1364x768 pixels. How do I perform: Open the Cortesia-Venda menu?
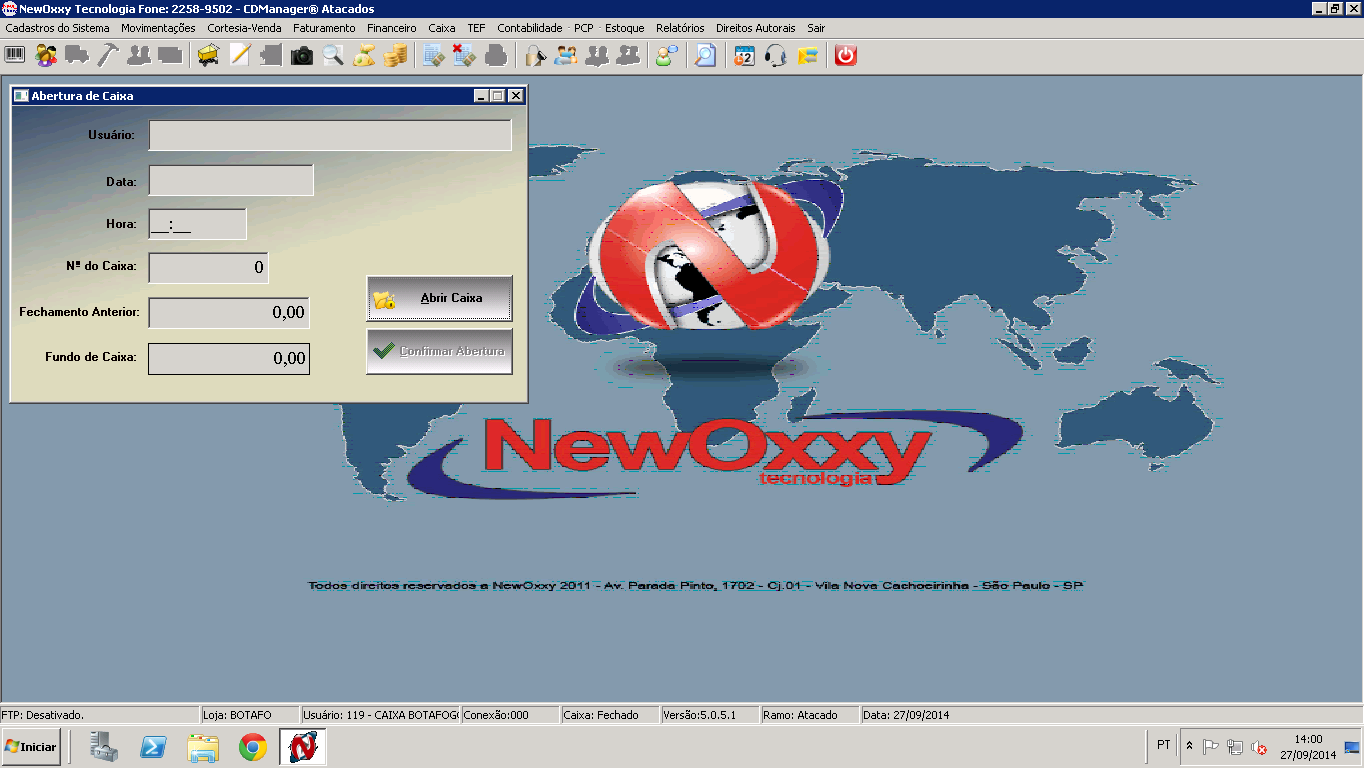pos(244,28)
